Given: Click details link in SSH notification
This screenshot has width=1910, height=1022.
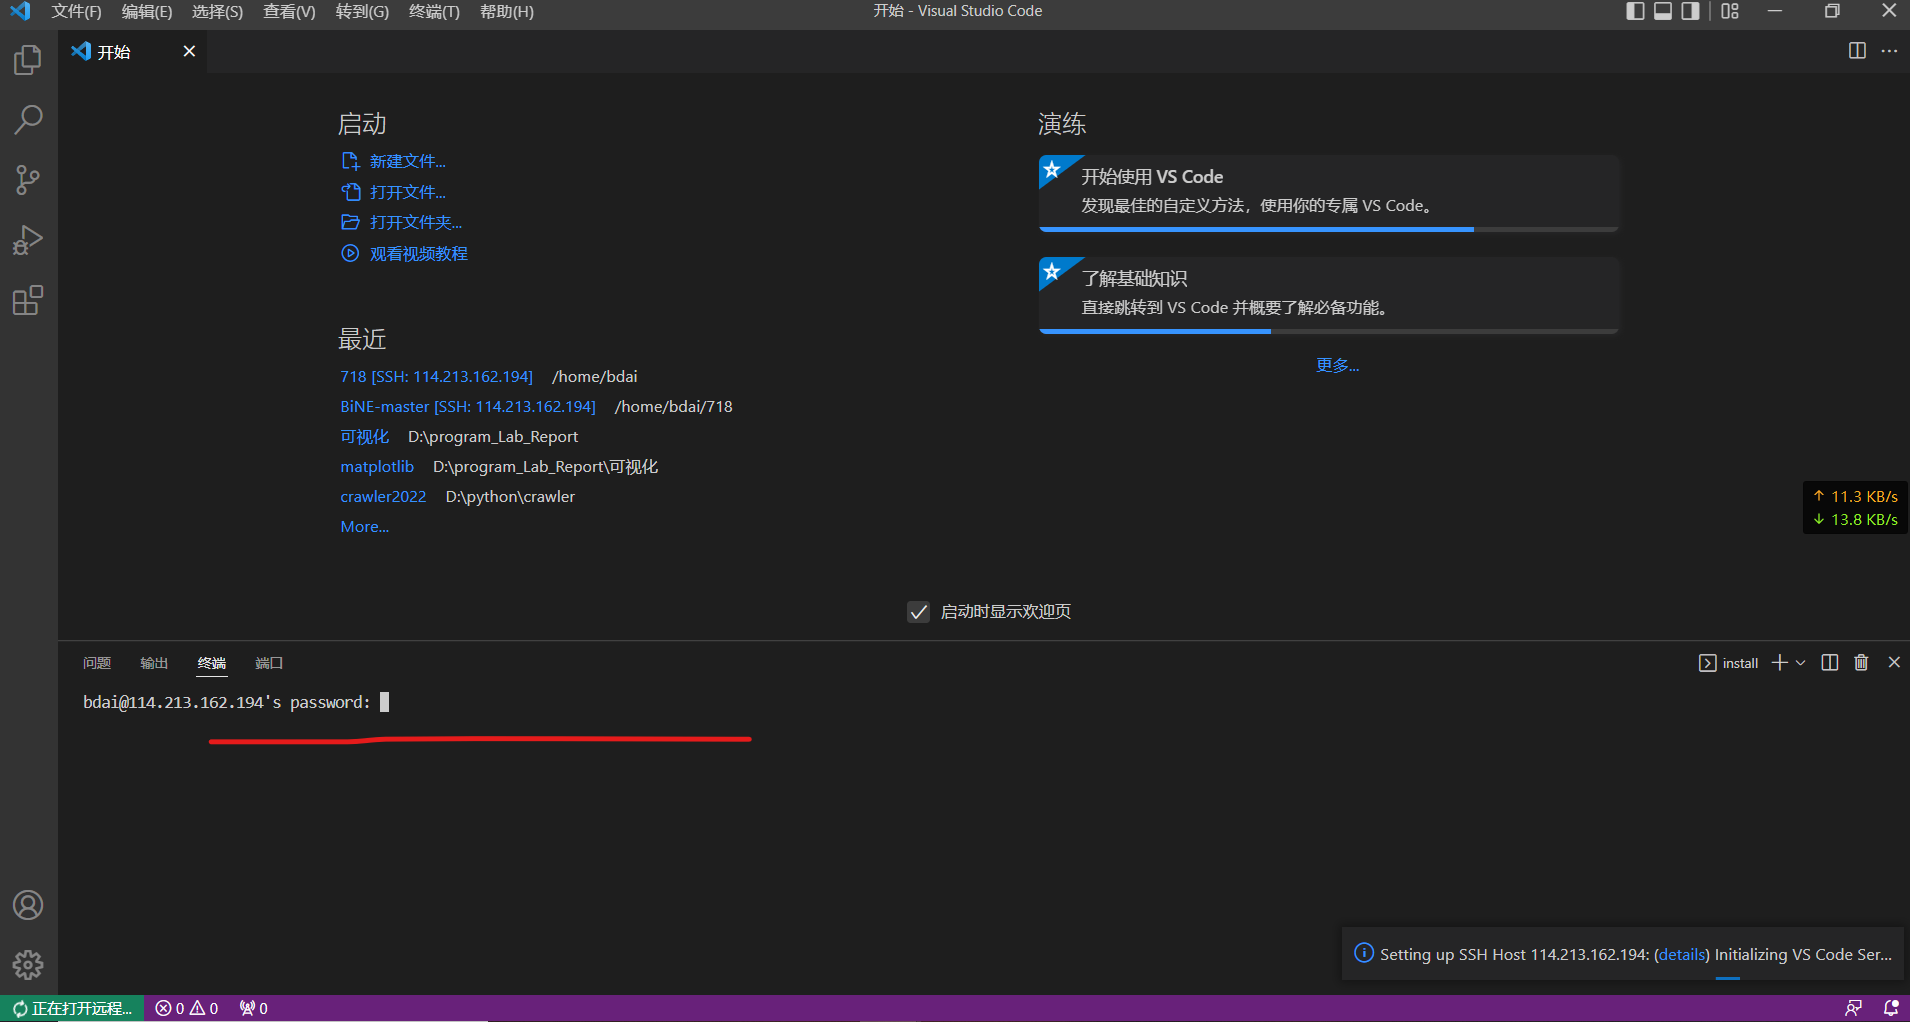Looking at the screenshot, I should coord(1682,954).
